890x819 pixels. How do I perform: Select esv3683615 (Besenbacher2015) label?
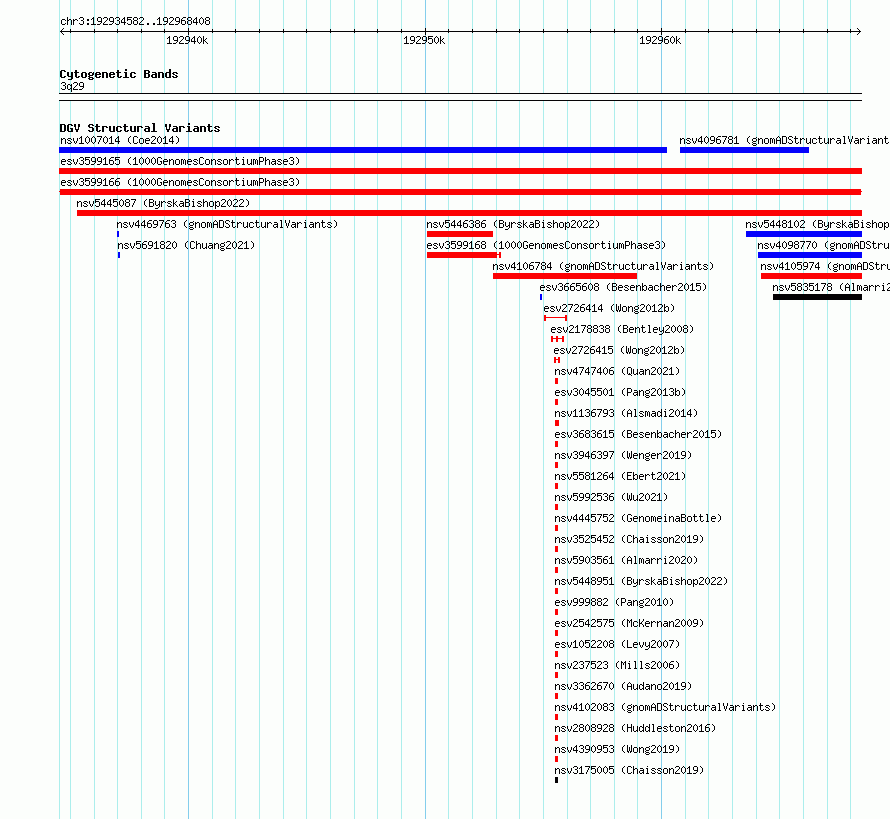tap(638, 434)
